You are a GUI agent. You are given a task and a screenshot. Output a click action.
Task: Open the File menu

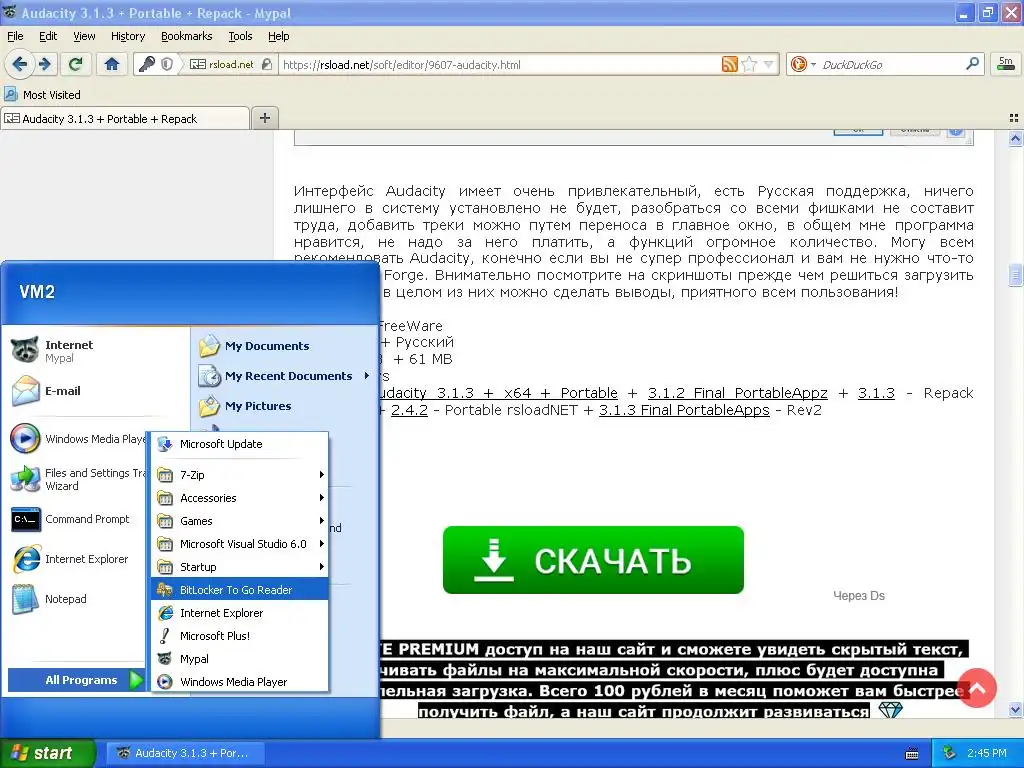coord(15,36)
